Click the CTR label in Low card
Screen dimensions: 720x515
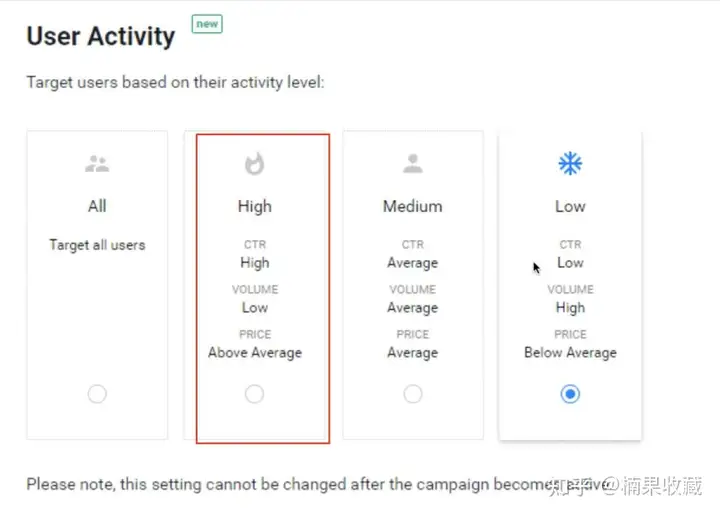tap(570, 245)
